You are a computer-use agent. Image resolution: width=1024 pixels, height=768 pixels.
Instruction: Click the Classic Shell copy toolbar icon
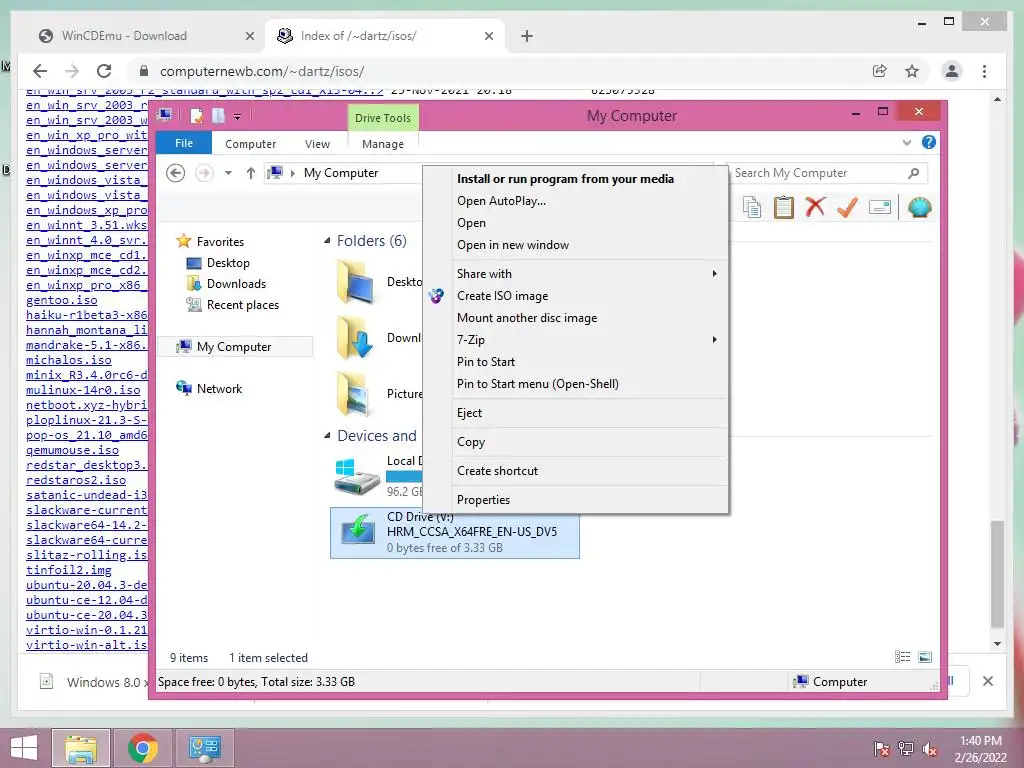point(752,208)
